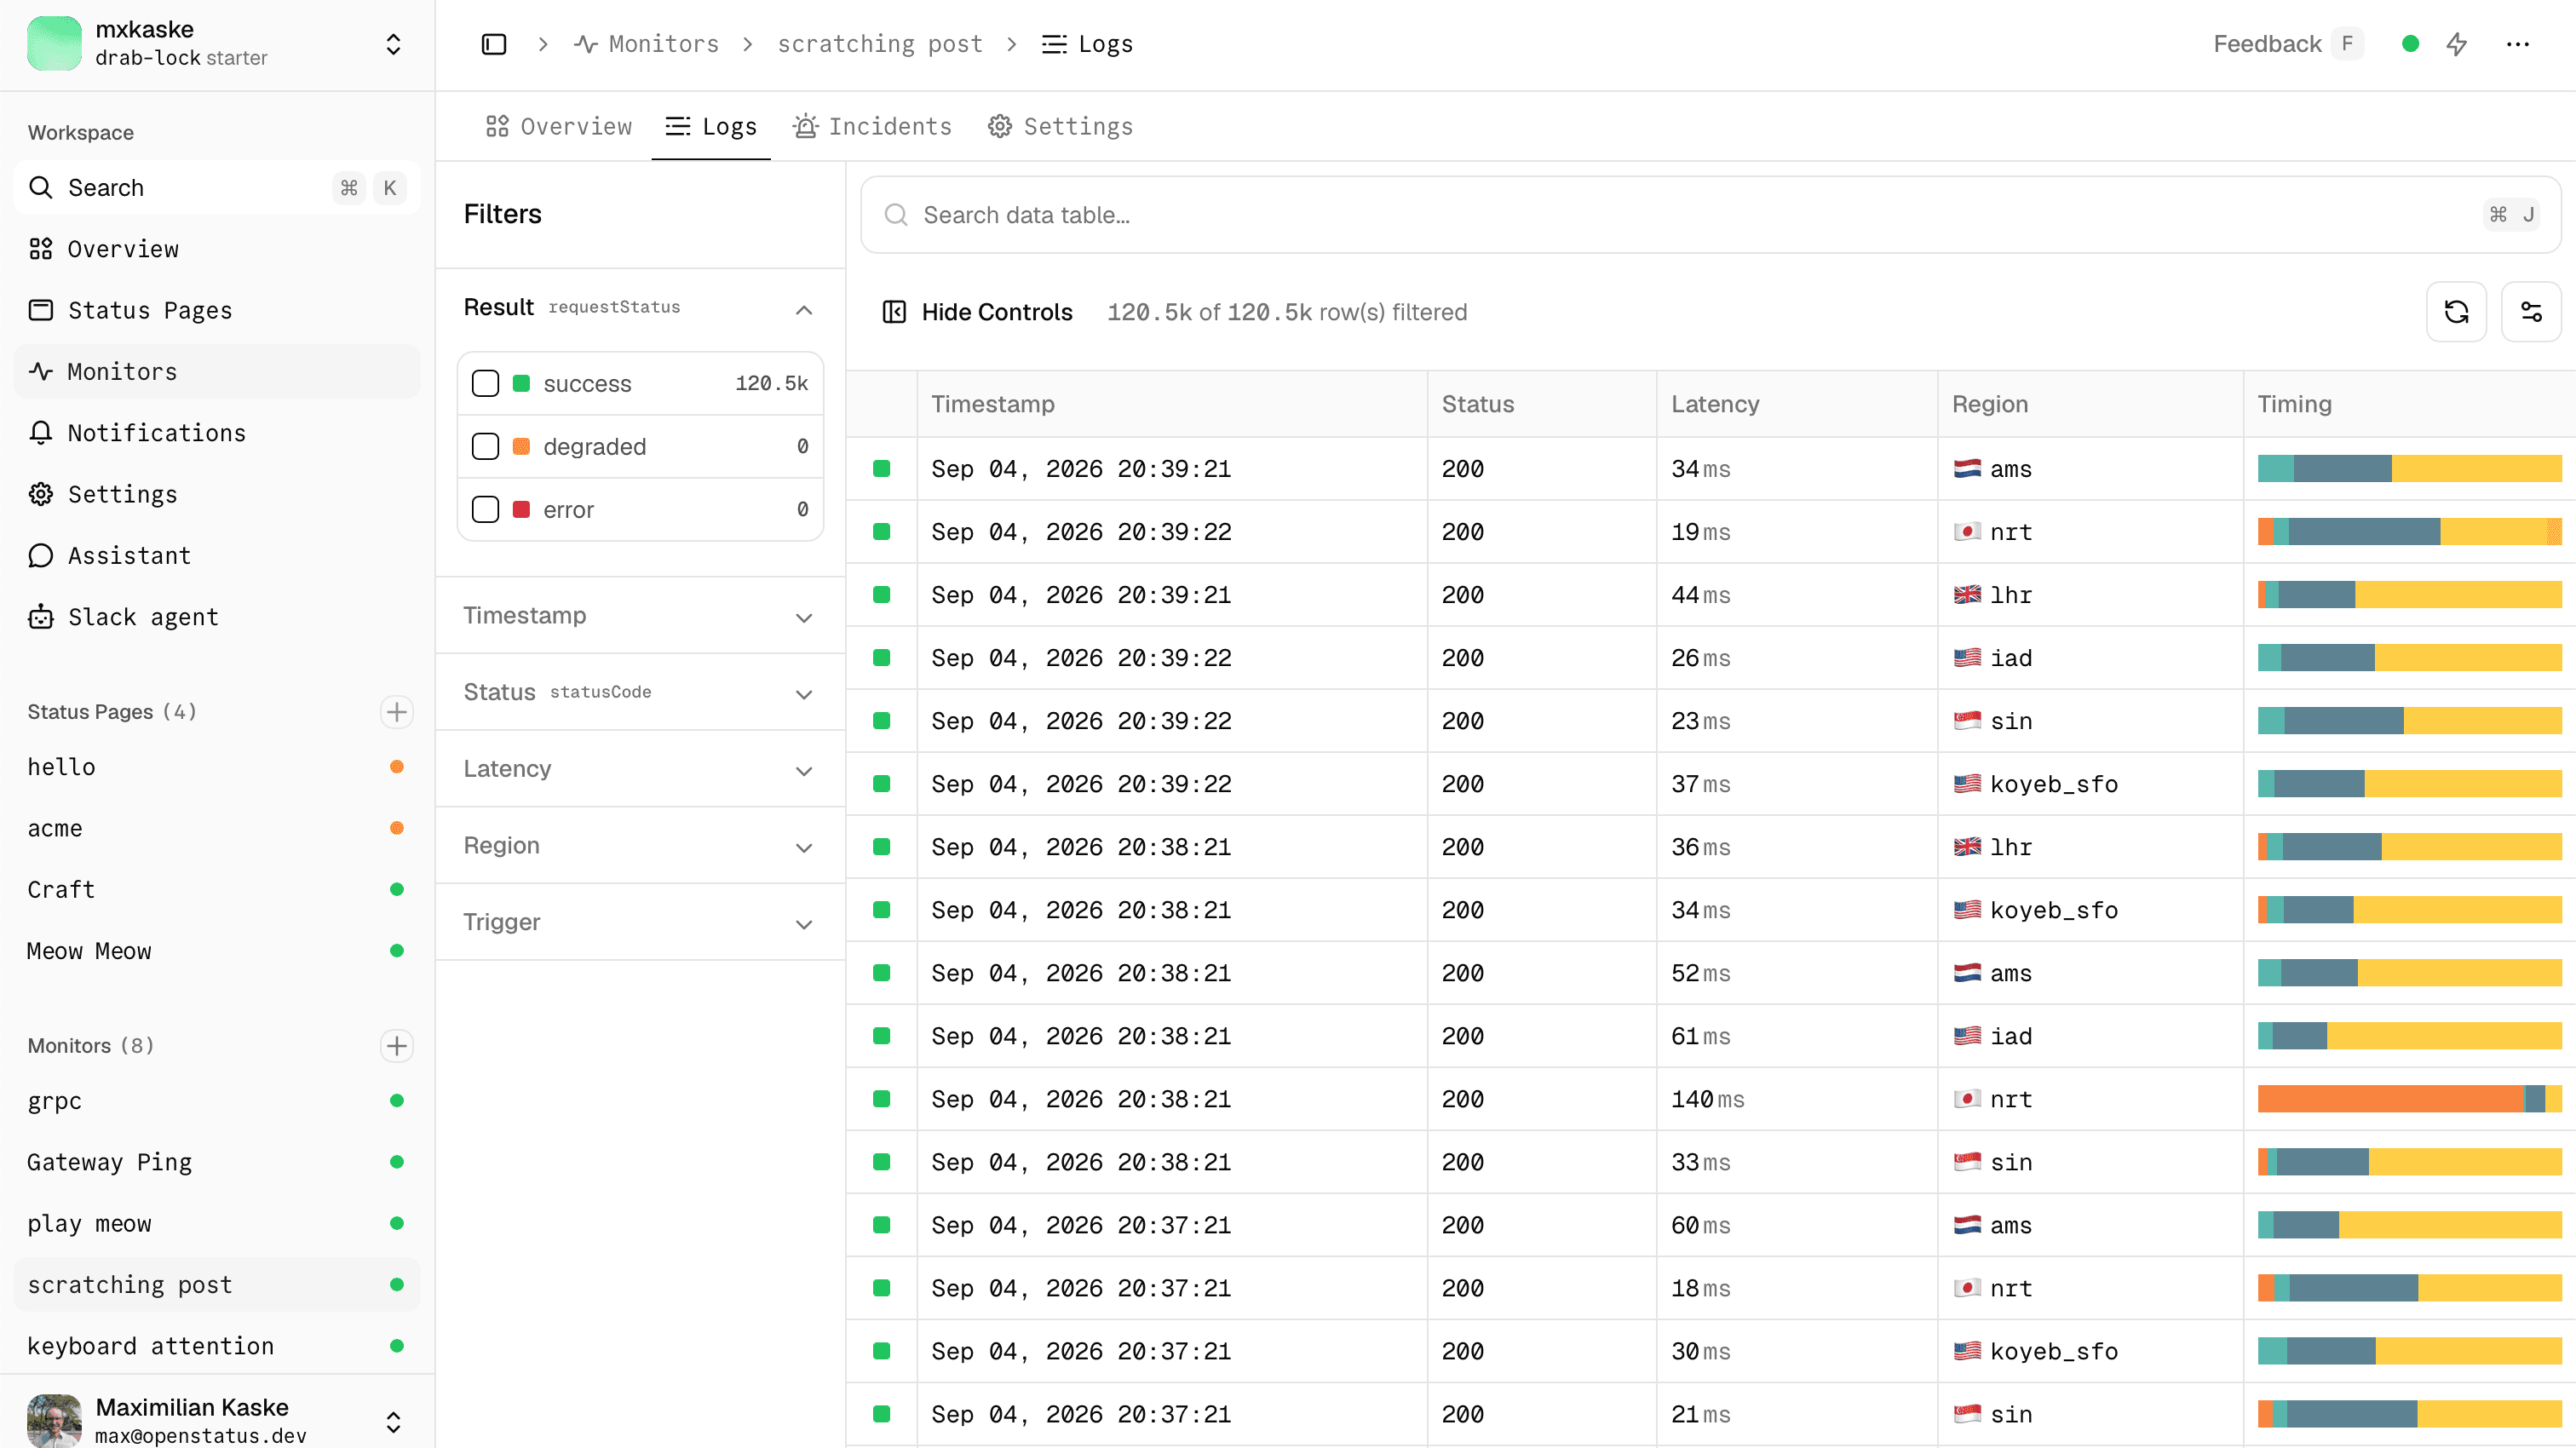This screenshot has height=1448, width=2576.
Task: Open the table view options icon
Action: tap(2531, 312)
